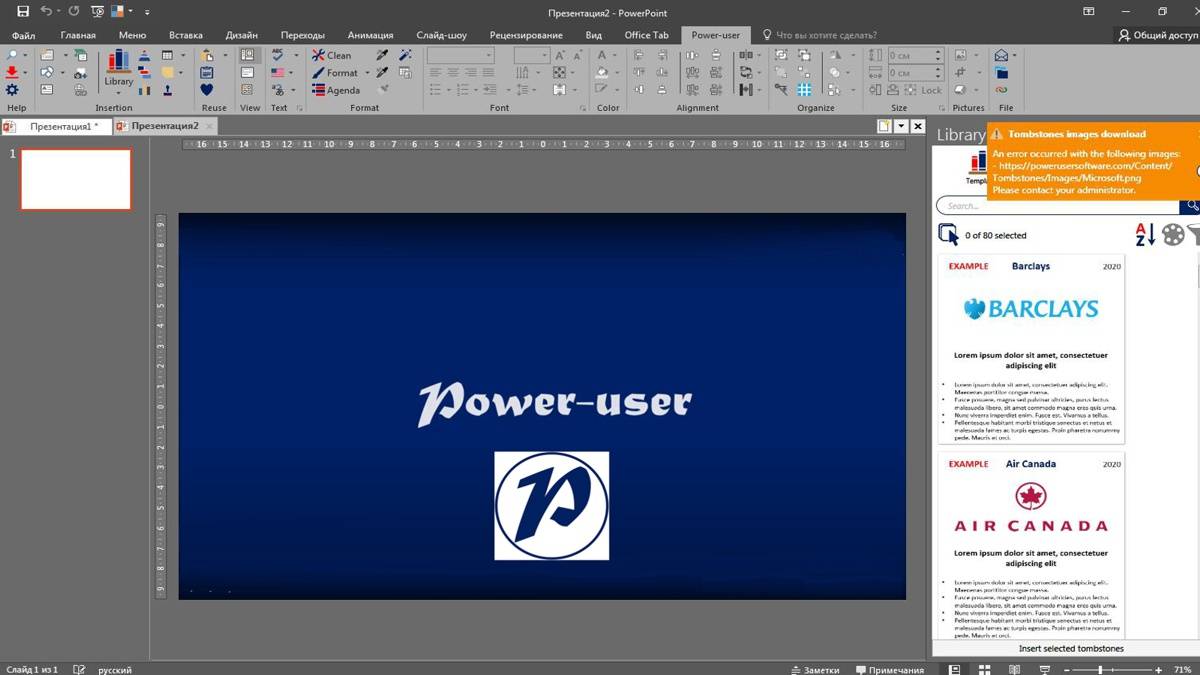Click the envelope icon in File group
The image size is (1200, 675).
[1001, 56]
